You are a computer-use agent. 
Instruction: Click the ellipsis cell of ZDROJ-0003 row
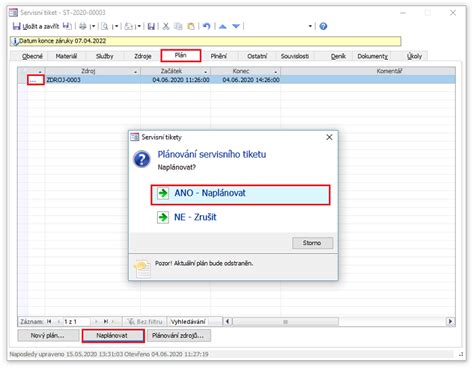36,80
